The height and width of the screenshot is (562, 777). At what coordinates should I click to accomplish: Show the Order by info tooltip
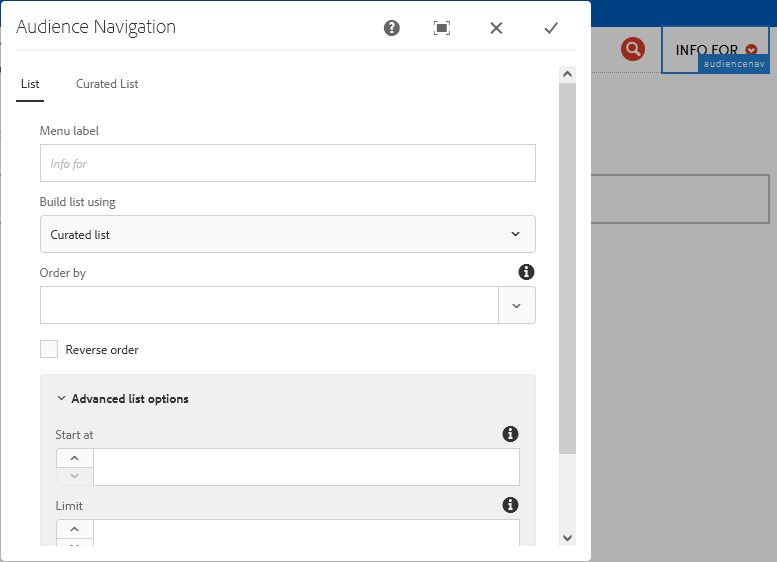coord(526,272)
